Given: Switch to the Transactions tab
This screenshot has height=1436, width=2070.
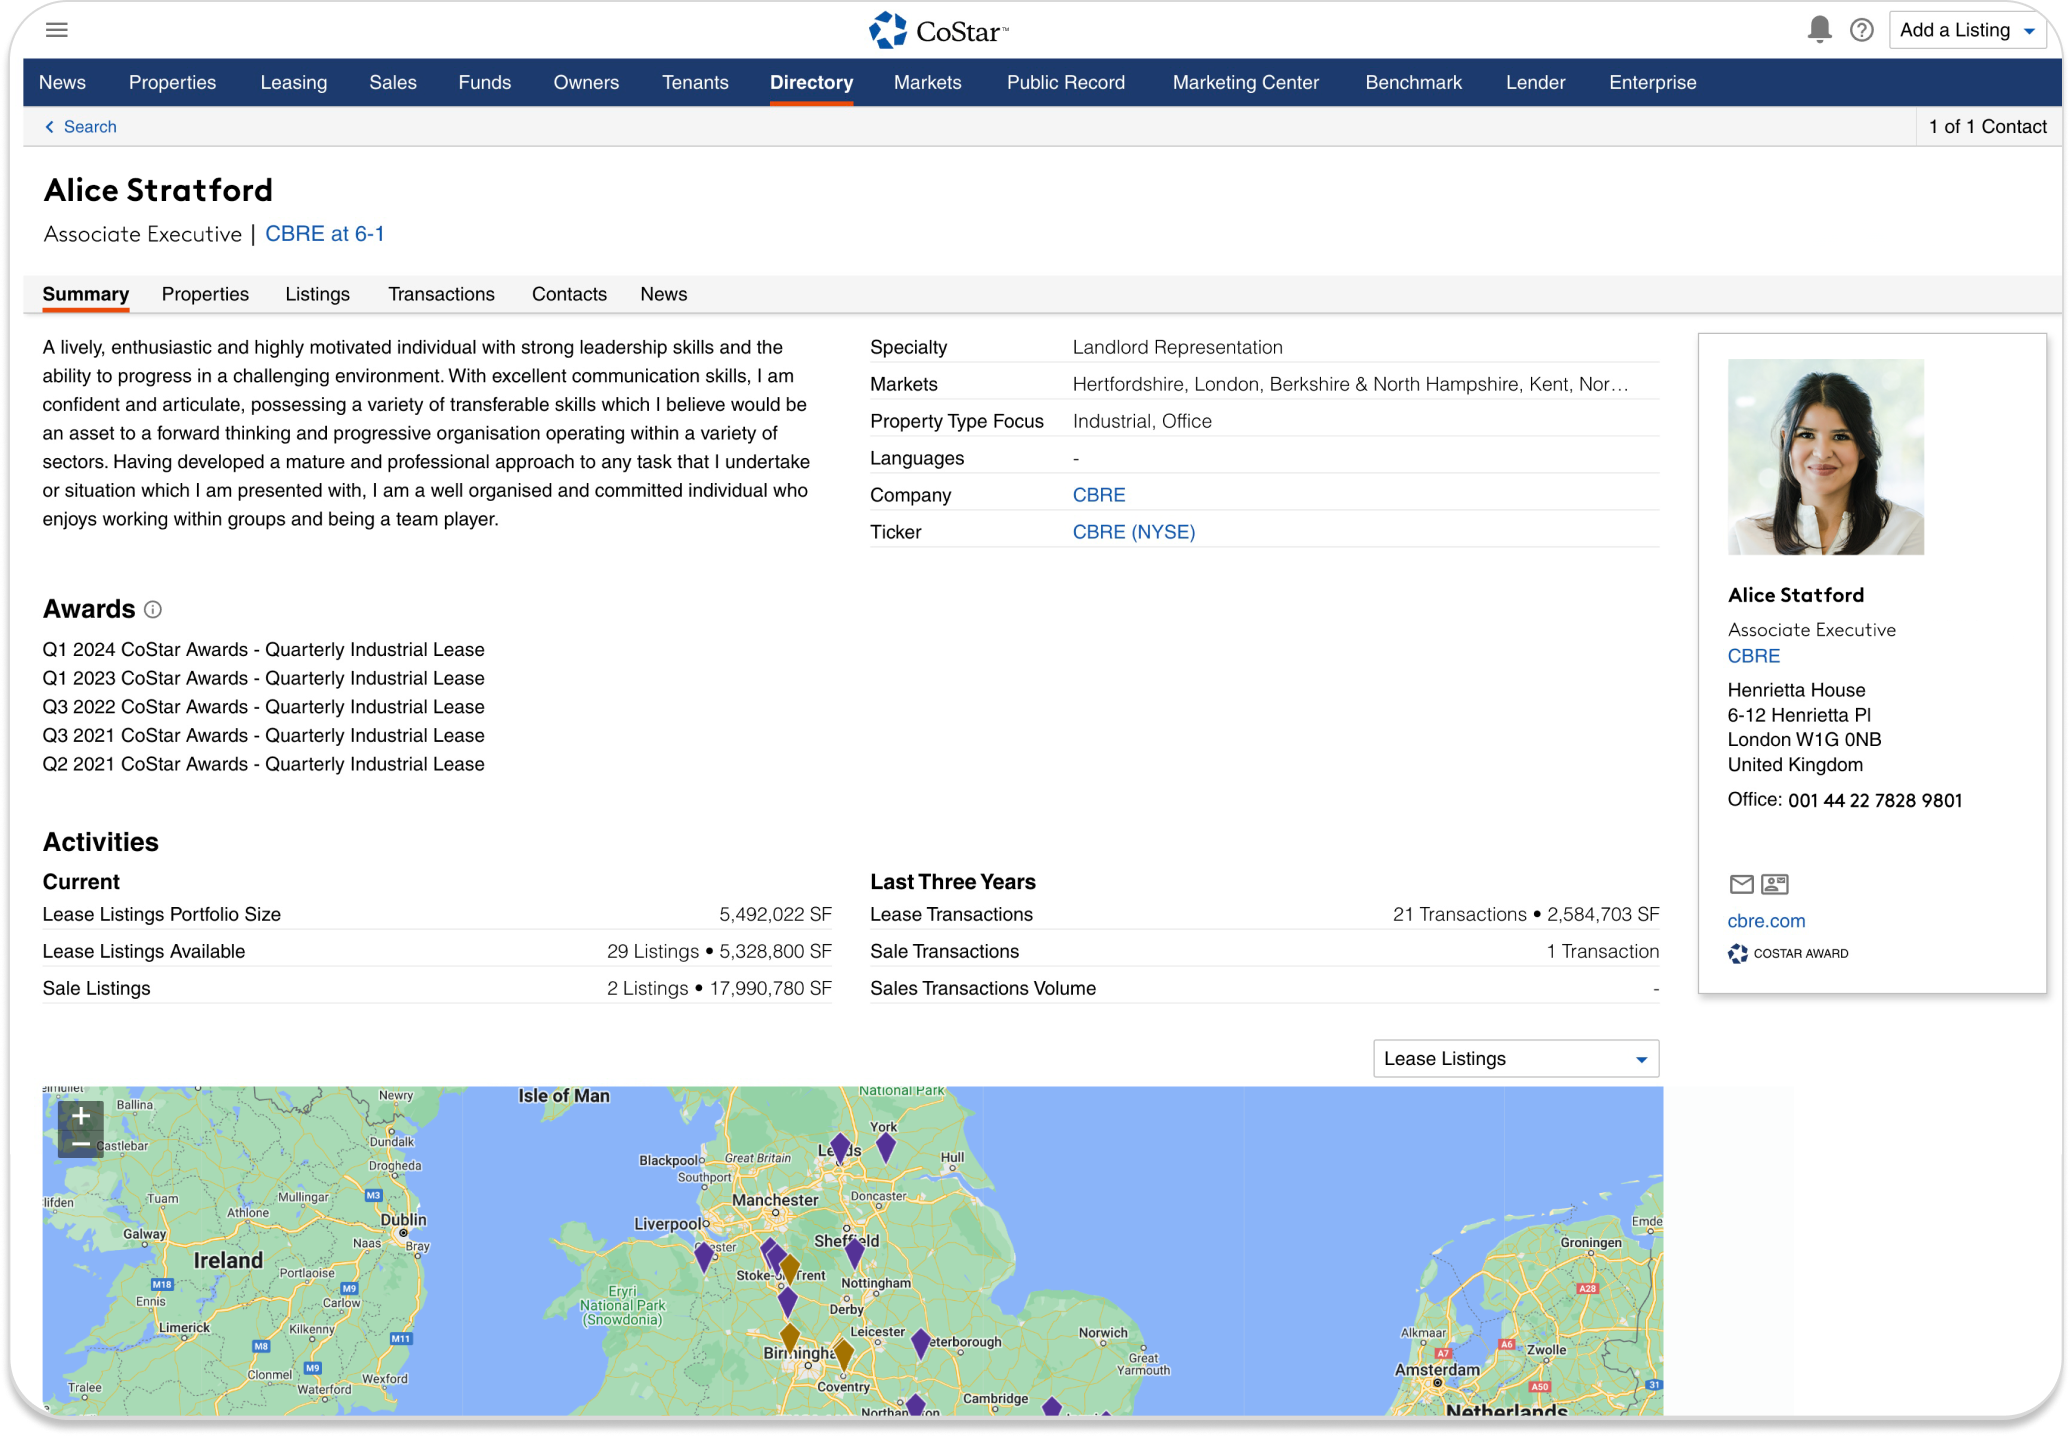Looking at the screenshot, I should [x=441, y=294].
